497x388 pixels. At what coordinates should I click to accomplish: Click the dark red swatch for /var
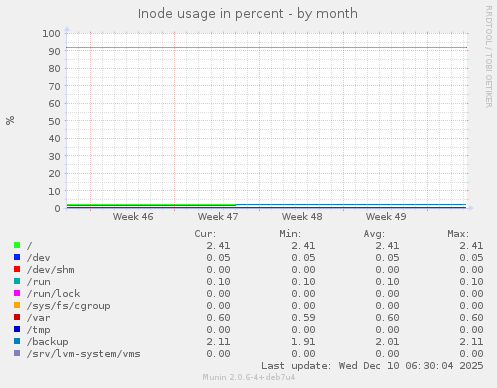click(x=17, y=317)
